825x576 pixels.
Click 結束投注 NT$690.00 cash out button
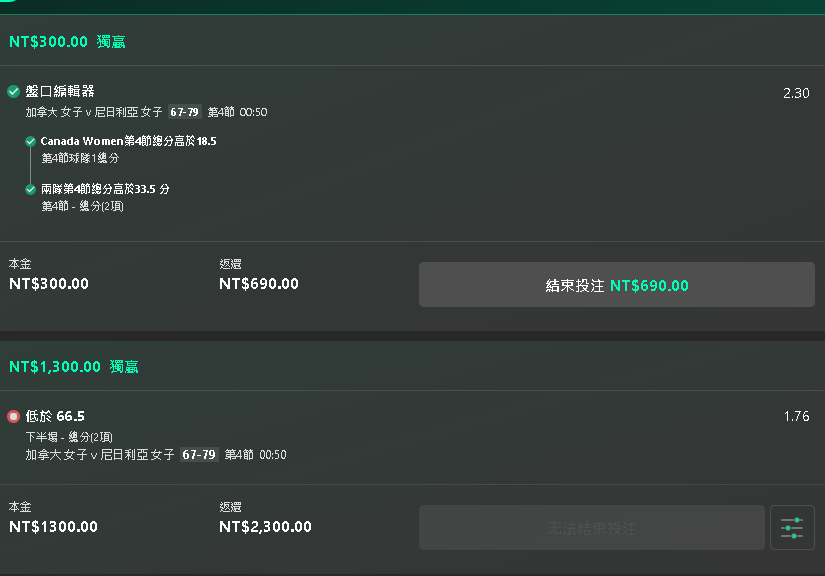tap(617, 285)
